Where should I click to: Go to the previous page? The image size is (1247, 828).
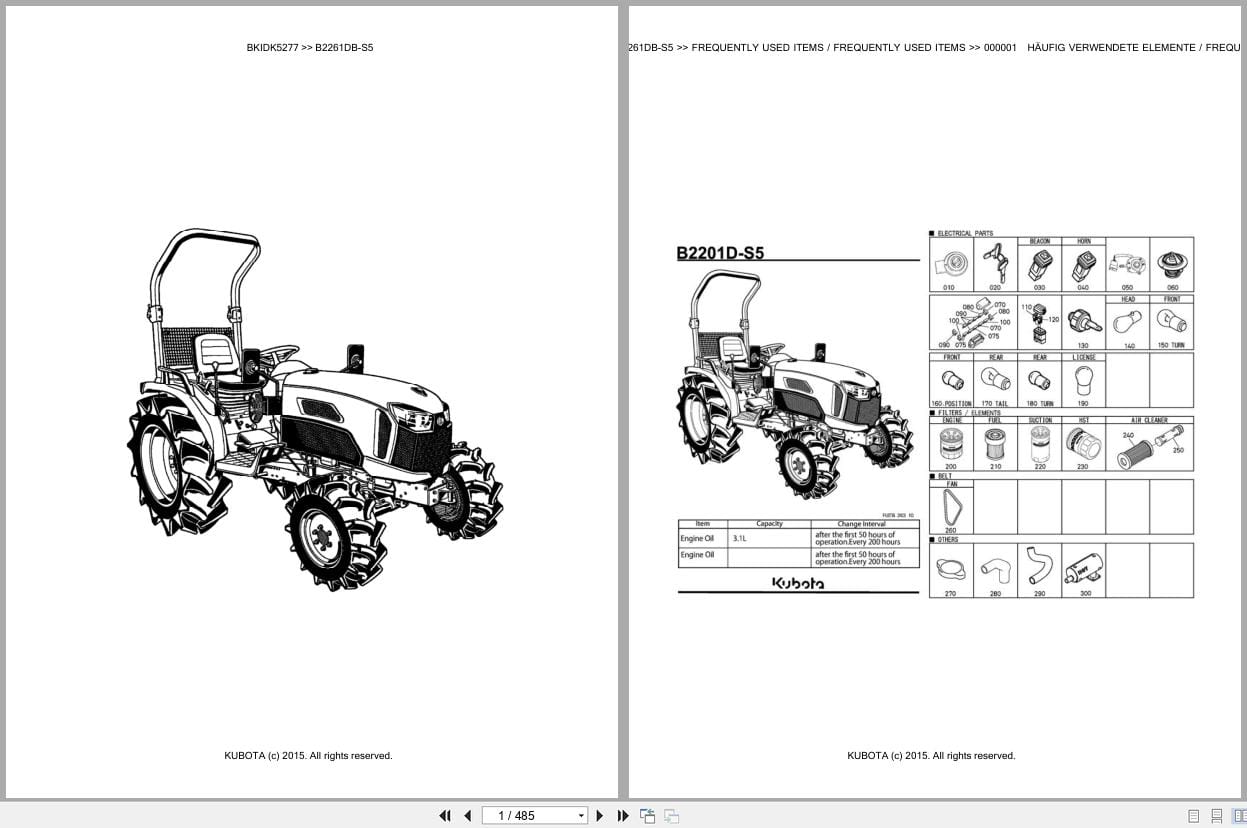pyautogui.click(x=467, y=815)
